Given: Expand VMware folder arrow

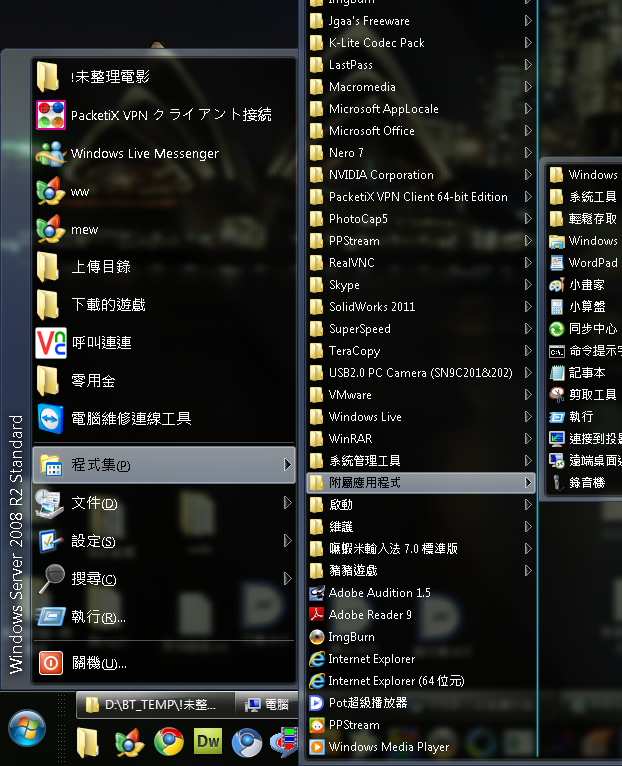Looking at the screenshot, I should pos(528,395).
